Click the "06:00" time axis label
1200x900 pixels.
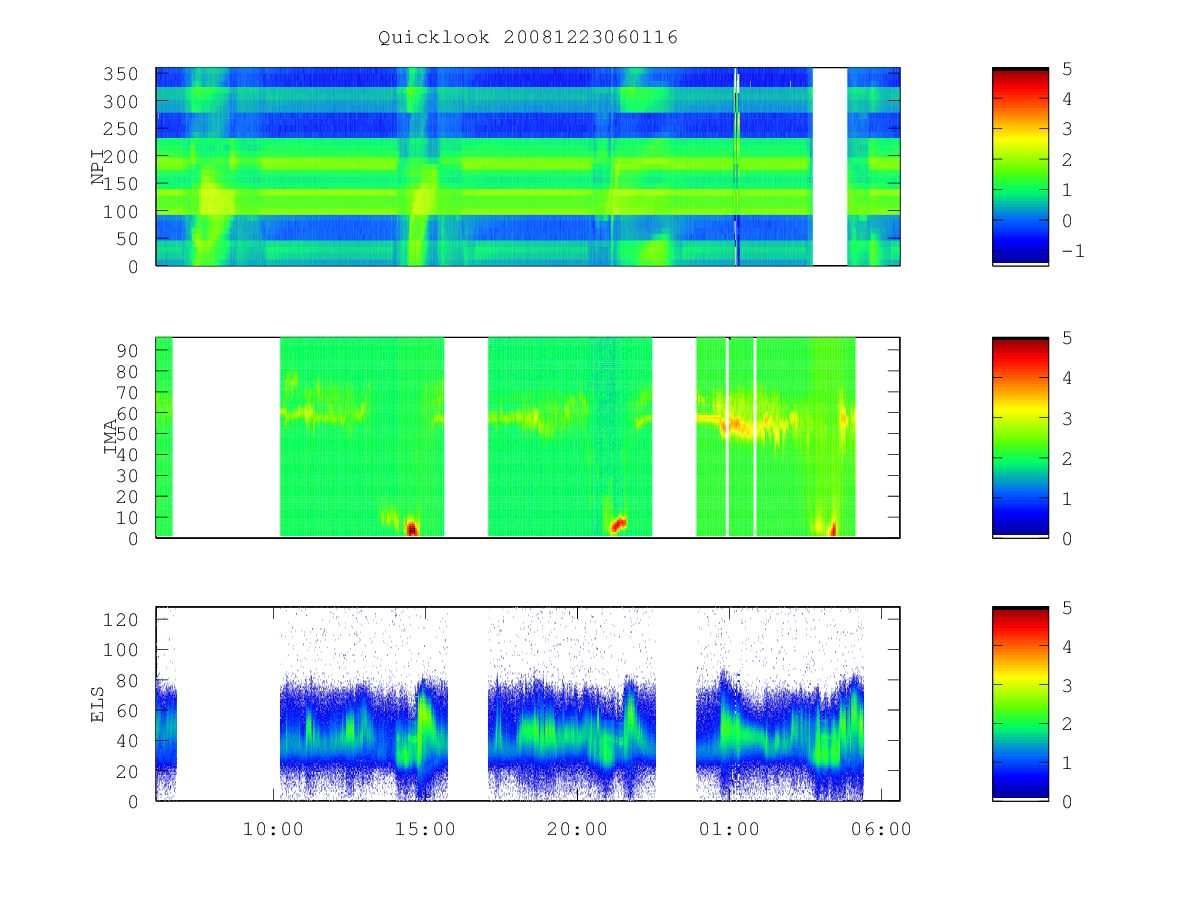click(881, 829)
